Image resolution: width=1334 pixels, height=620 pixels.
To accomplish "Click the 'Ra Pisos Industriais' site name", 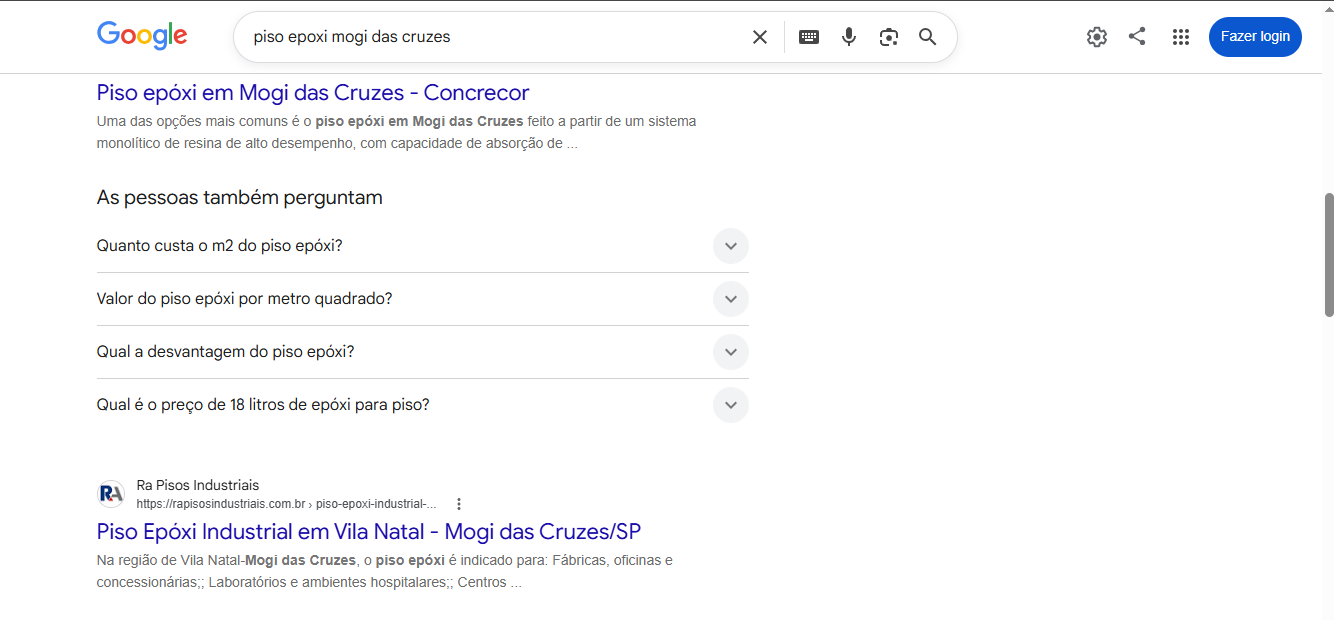I will pyautogui.click(x=198, y=485).
